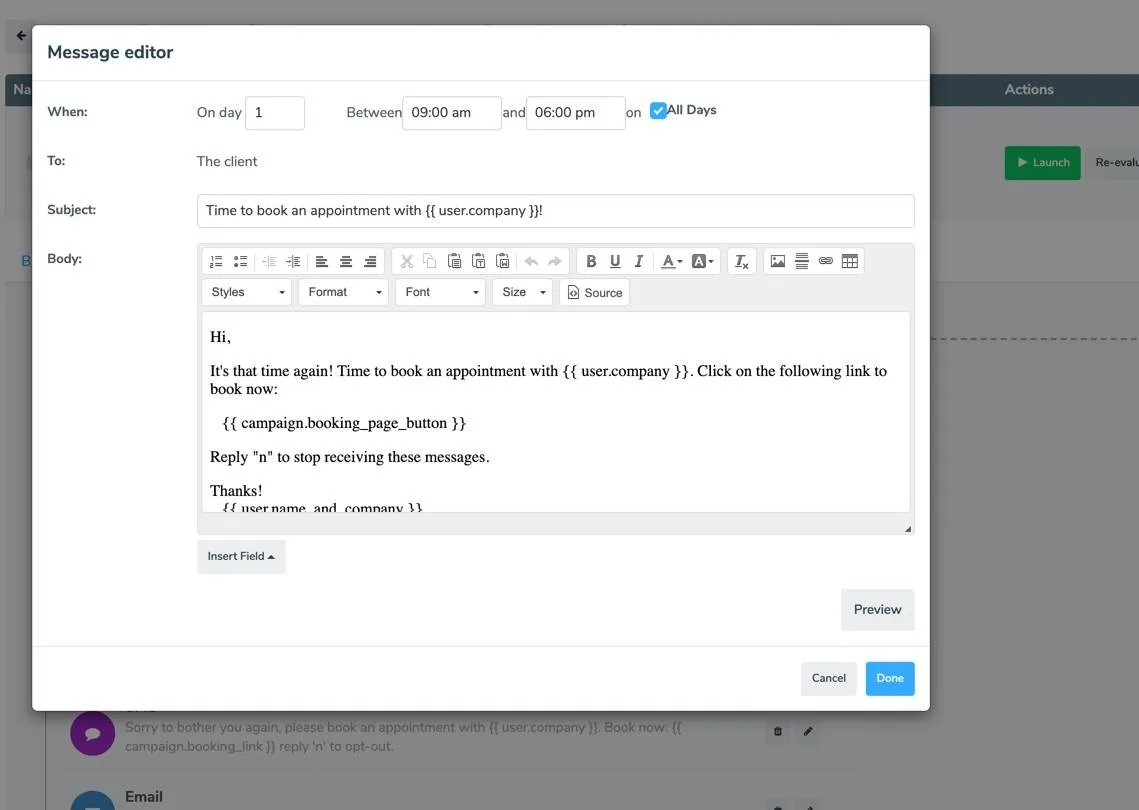
Task: Select the Insert Image icon
Action: [778, 260]
